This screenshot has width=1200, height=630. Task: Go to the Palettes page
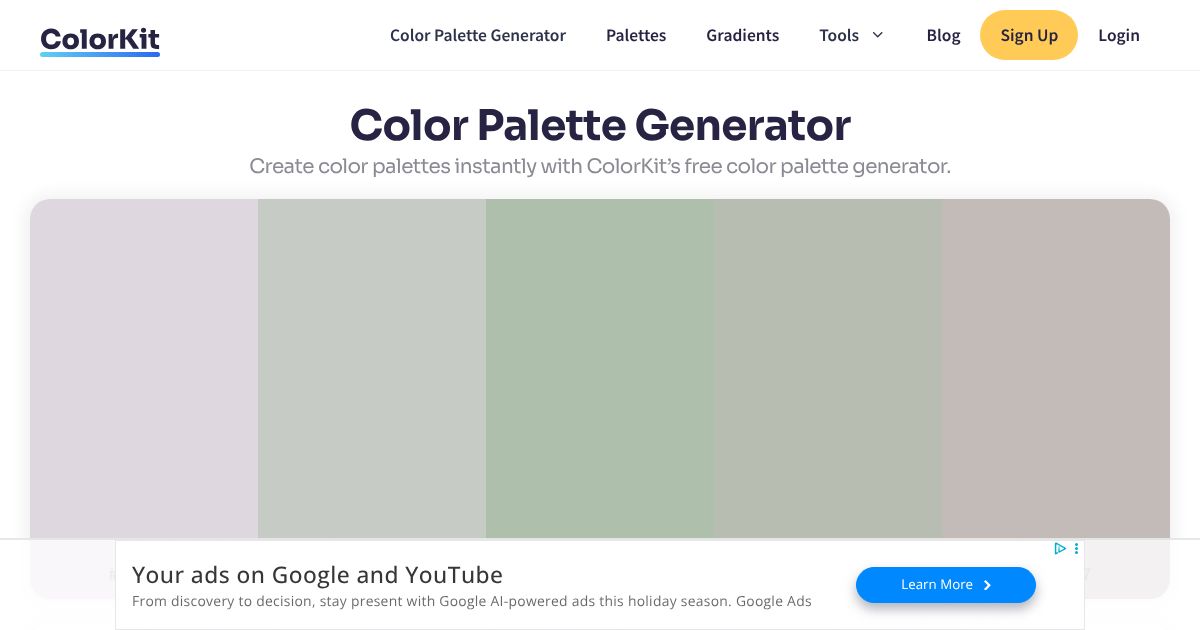[x=636, y=35]
